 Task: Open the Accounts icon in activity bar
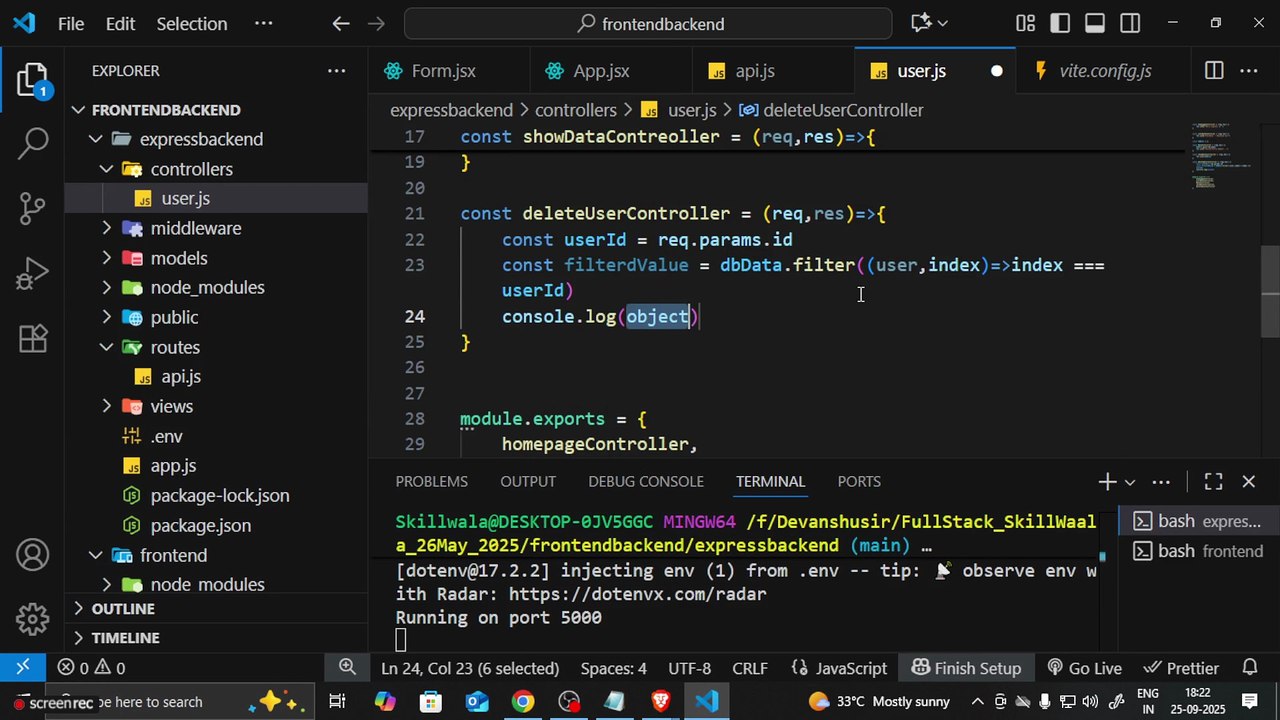32,554
